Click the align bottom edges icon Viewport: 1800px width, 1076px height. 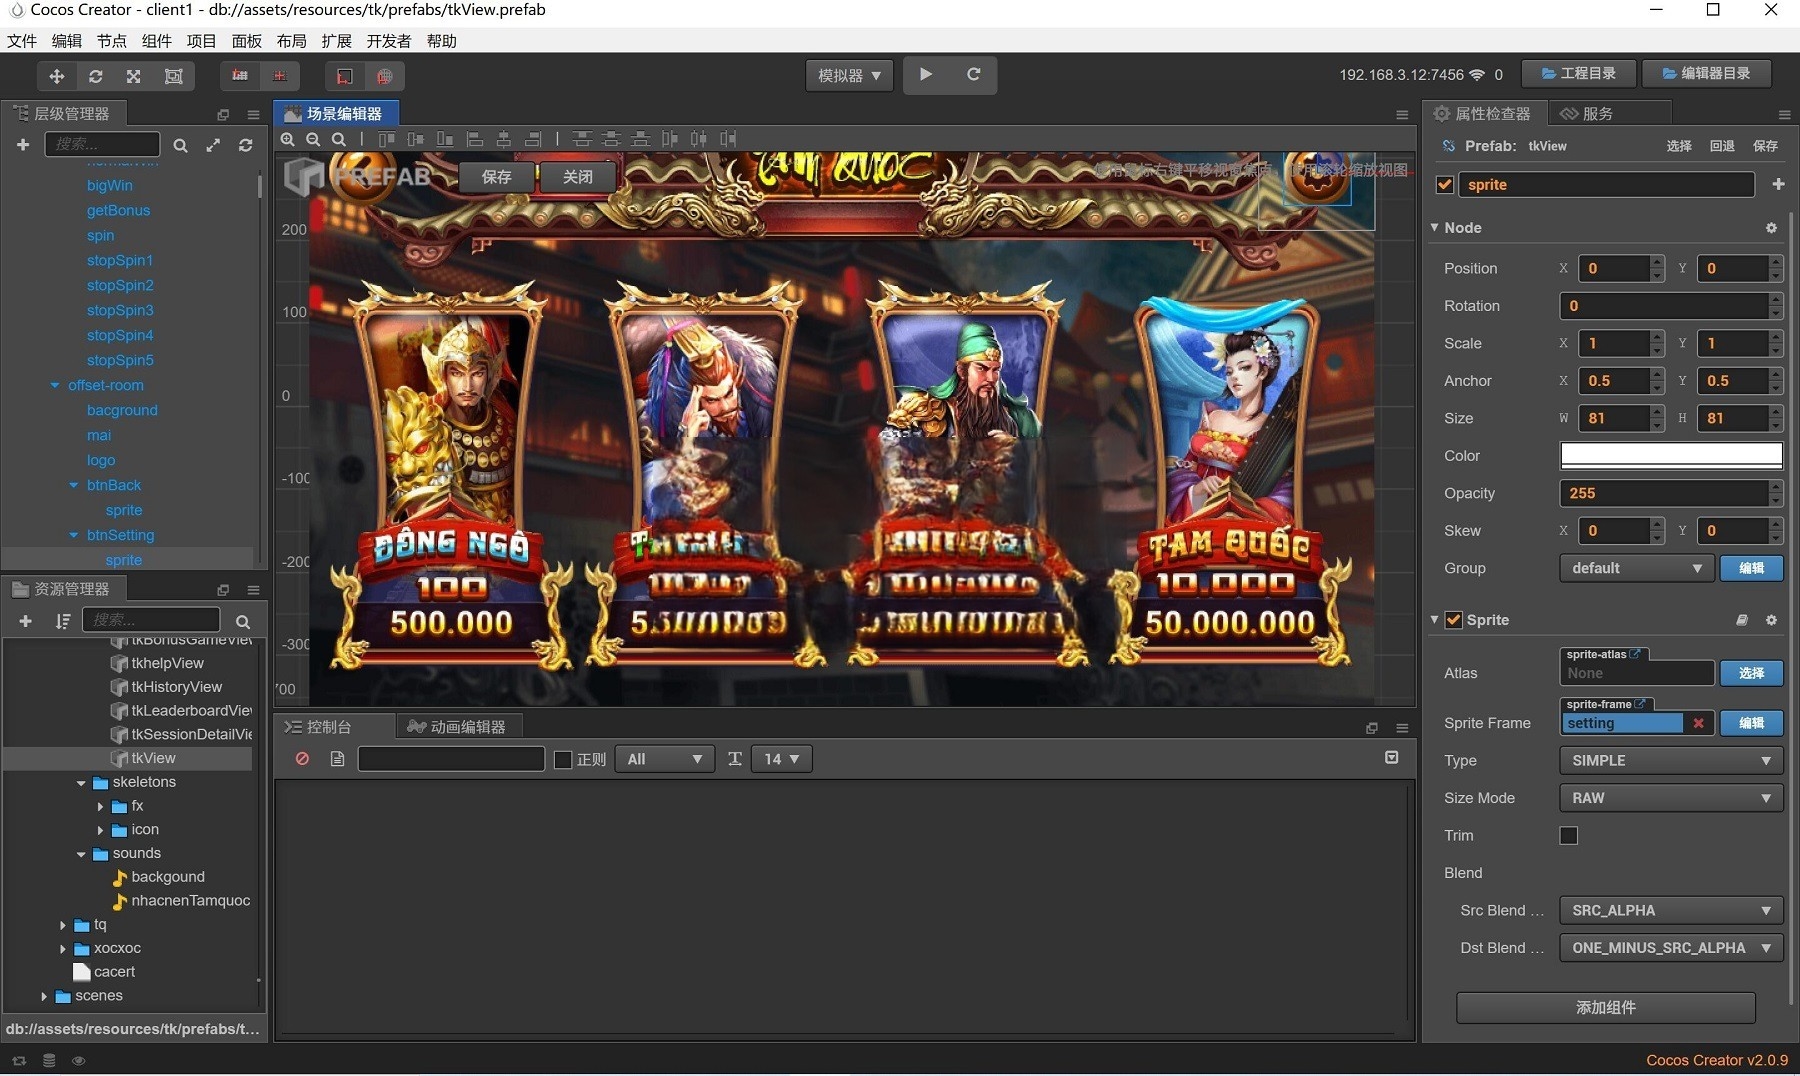[445, 139]
